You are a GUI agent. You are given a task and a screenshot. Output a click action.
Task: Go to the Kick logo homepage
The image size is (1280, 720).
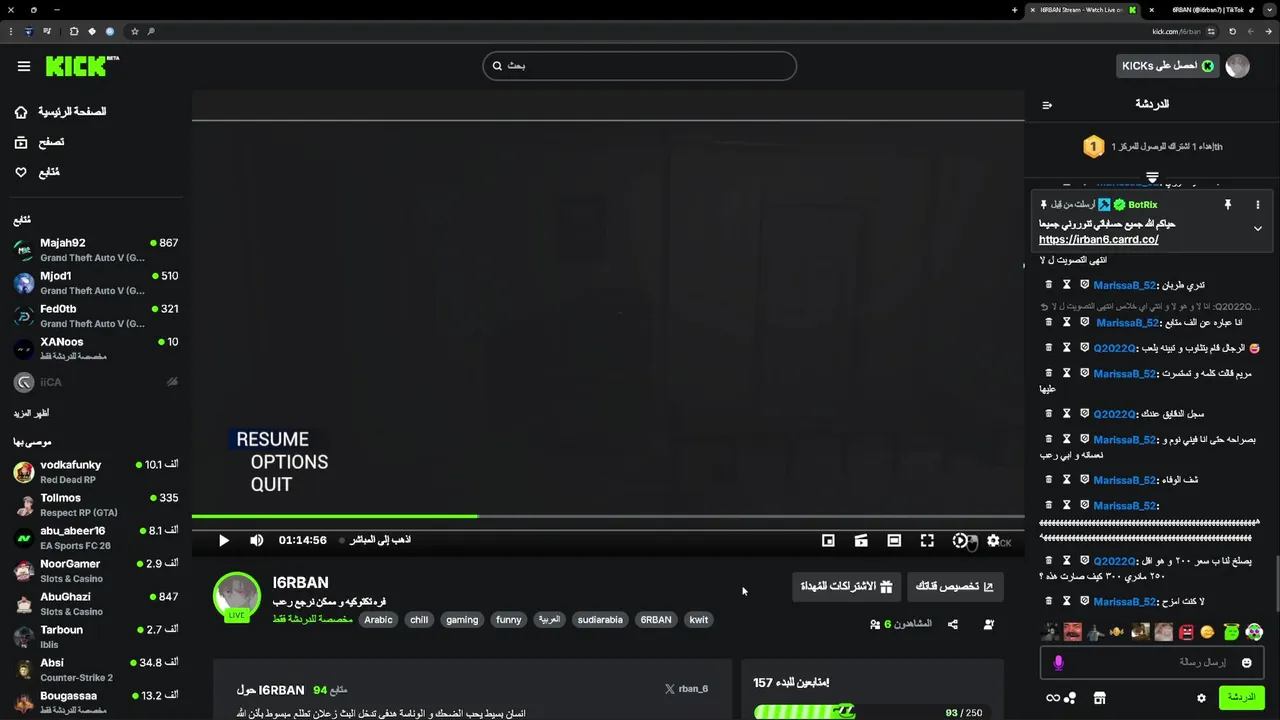tap(82, 66)
